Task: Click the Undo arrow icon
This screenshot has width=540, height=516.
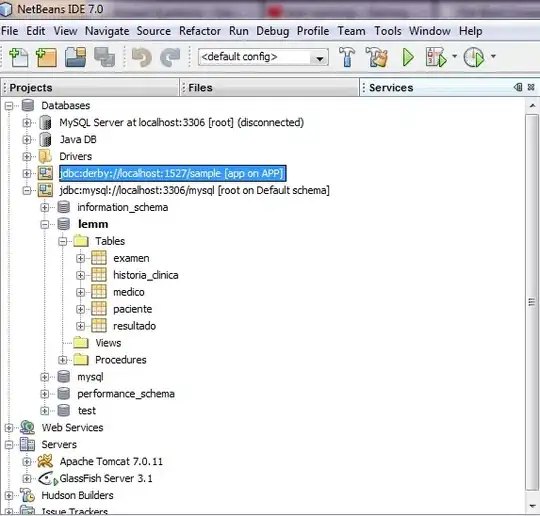Action: point(142,57)
